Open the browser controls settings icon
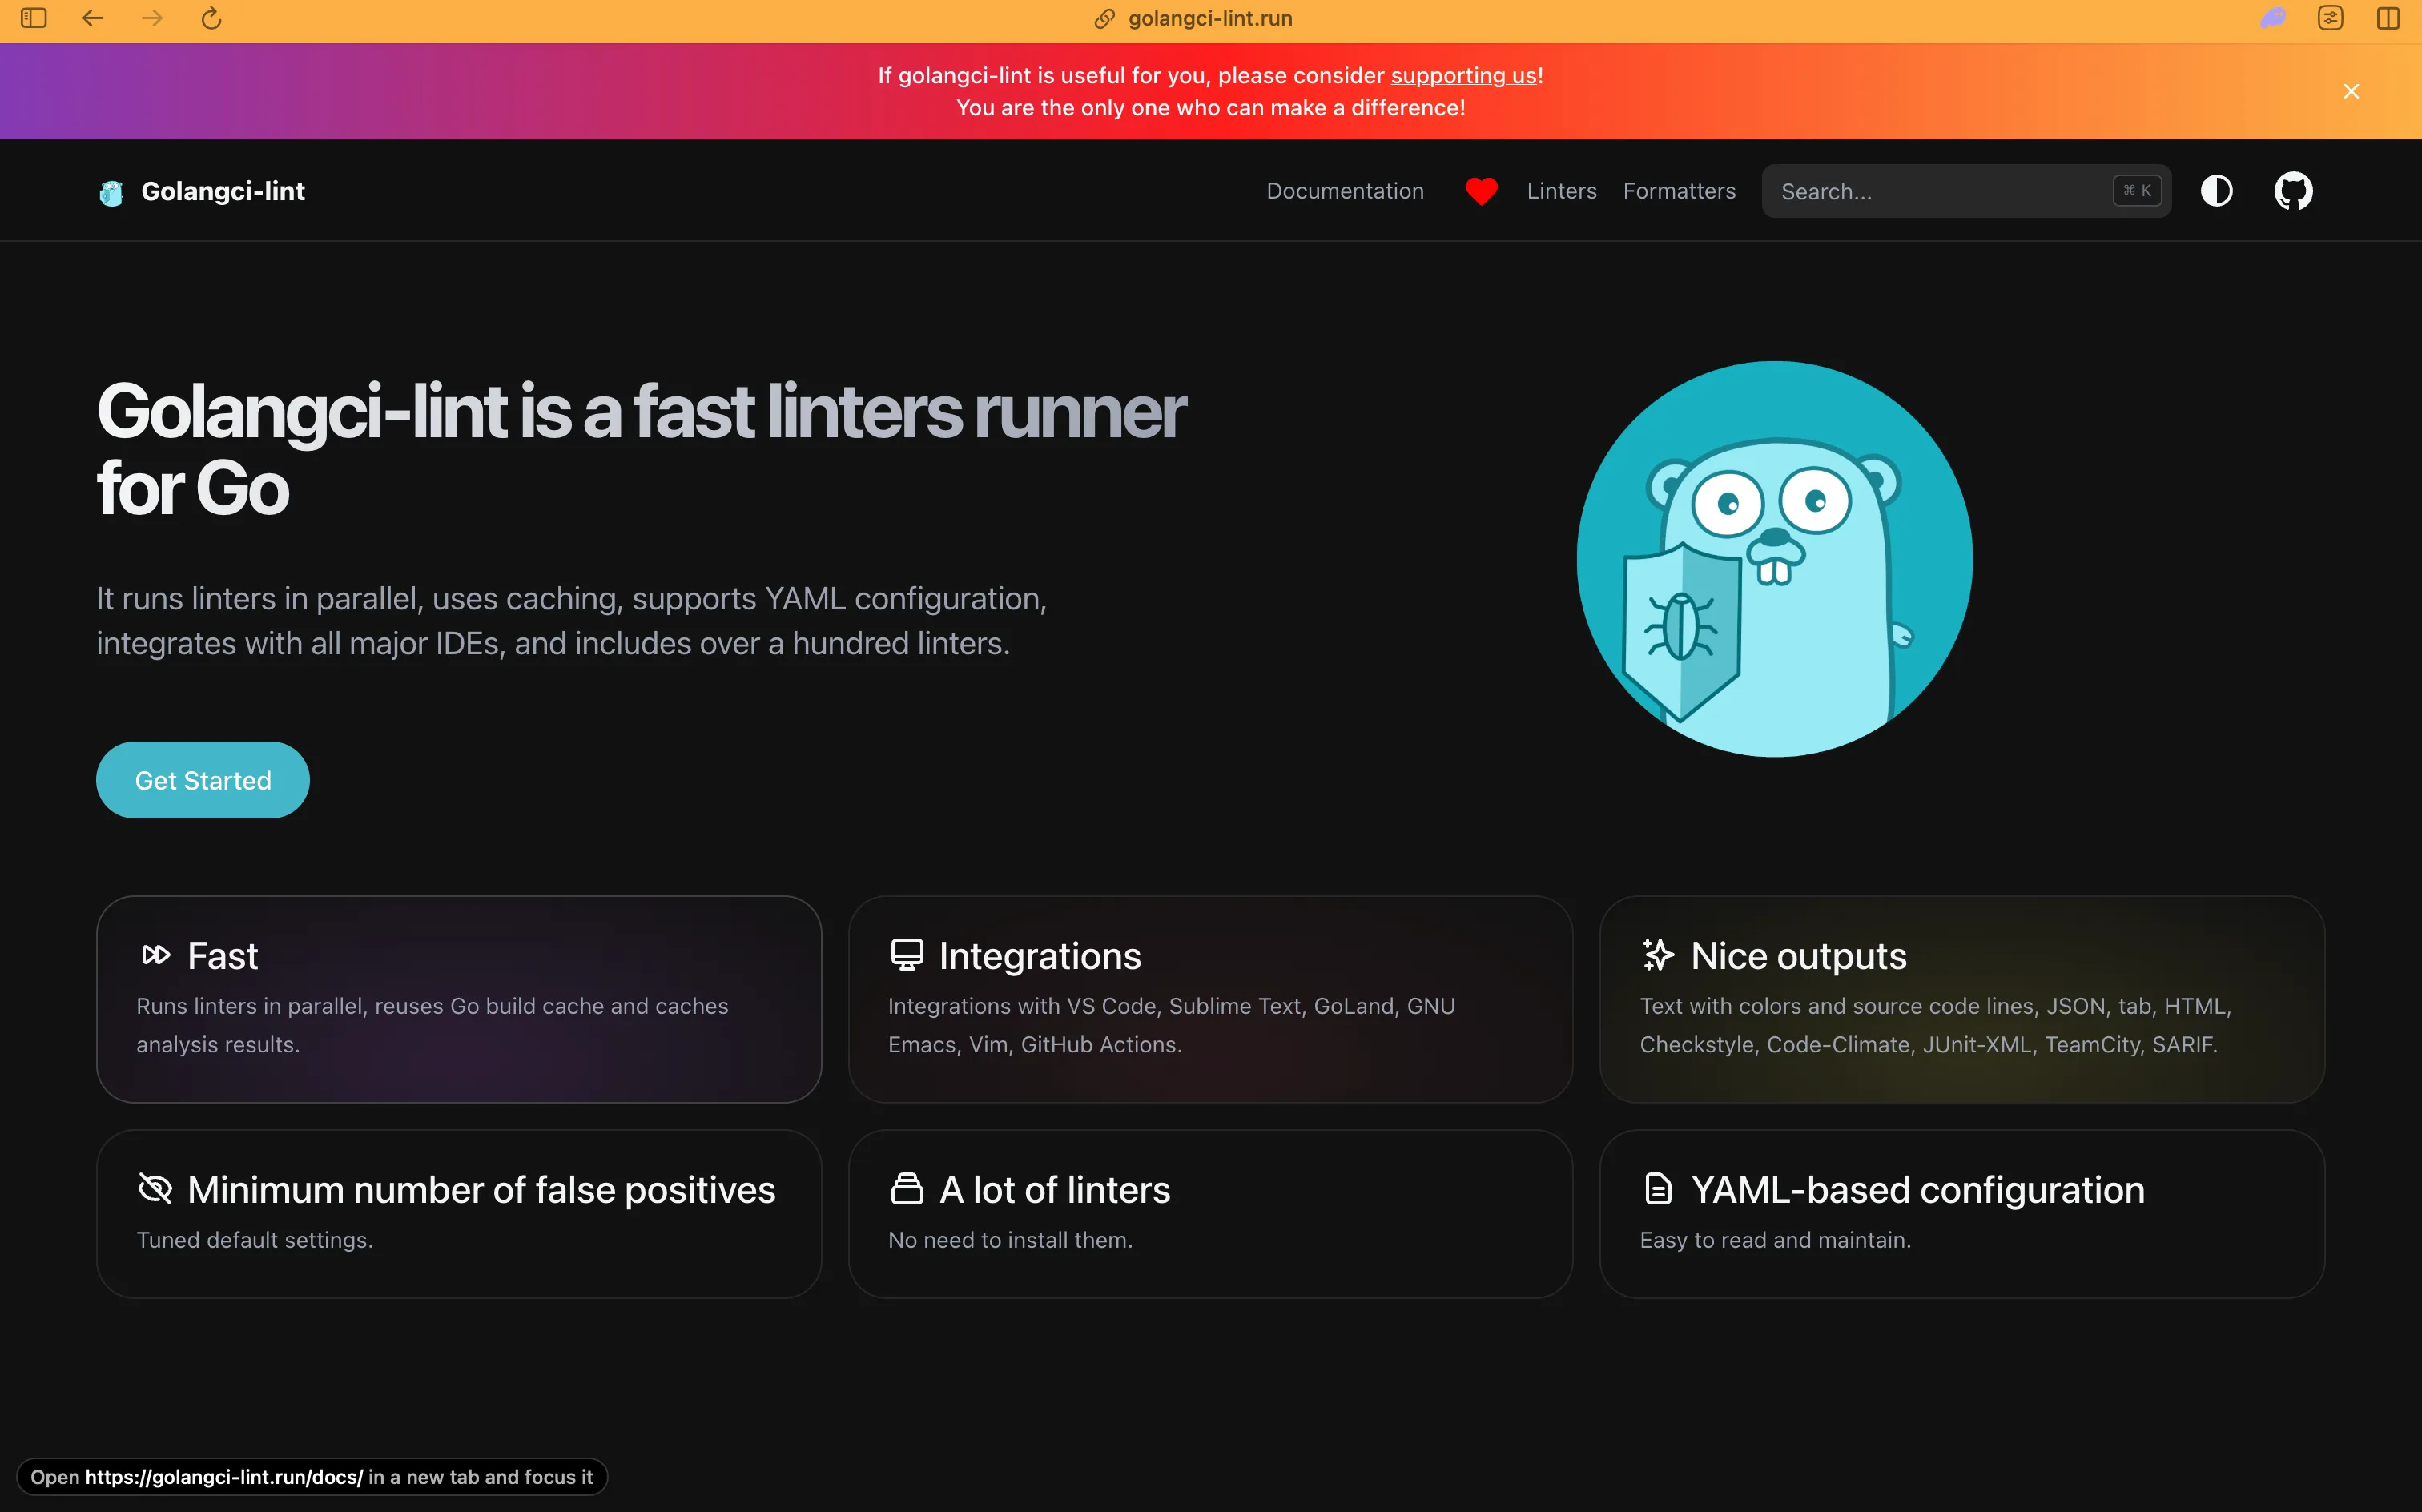 (2331, 18)
